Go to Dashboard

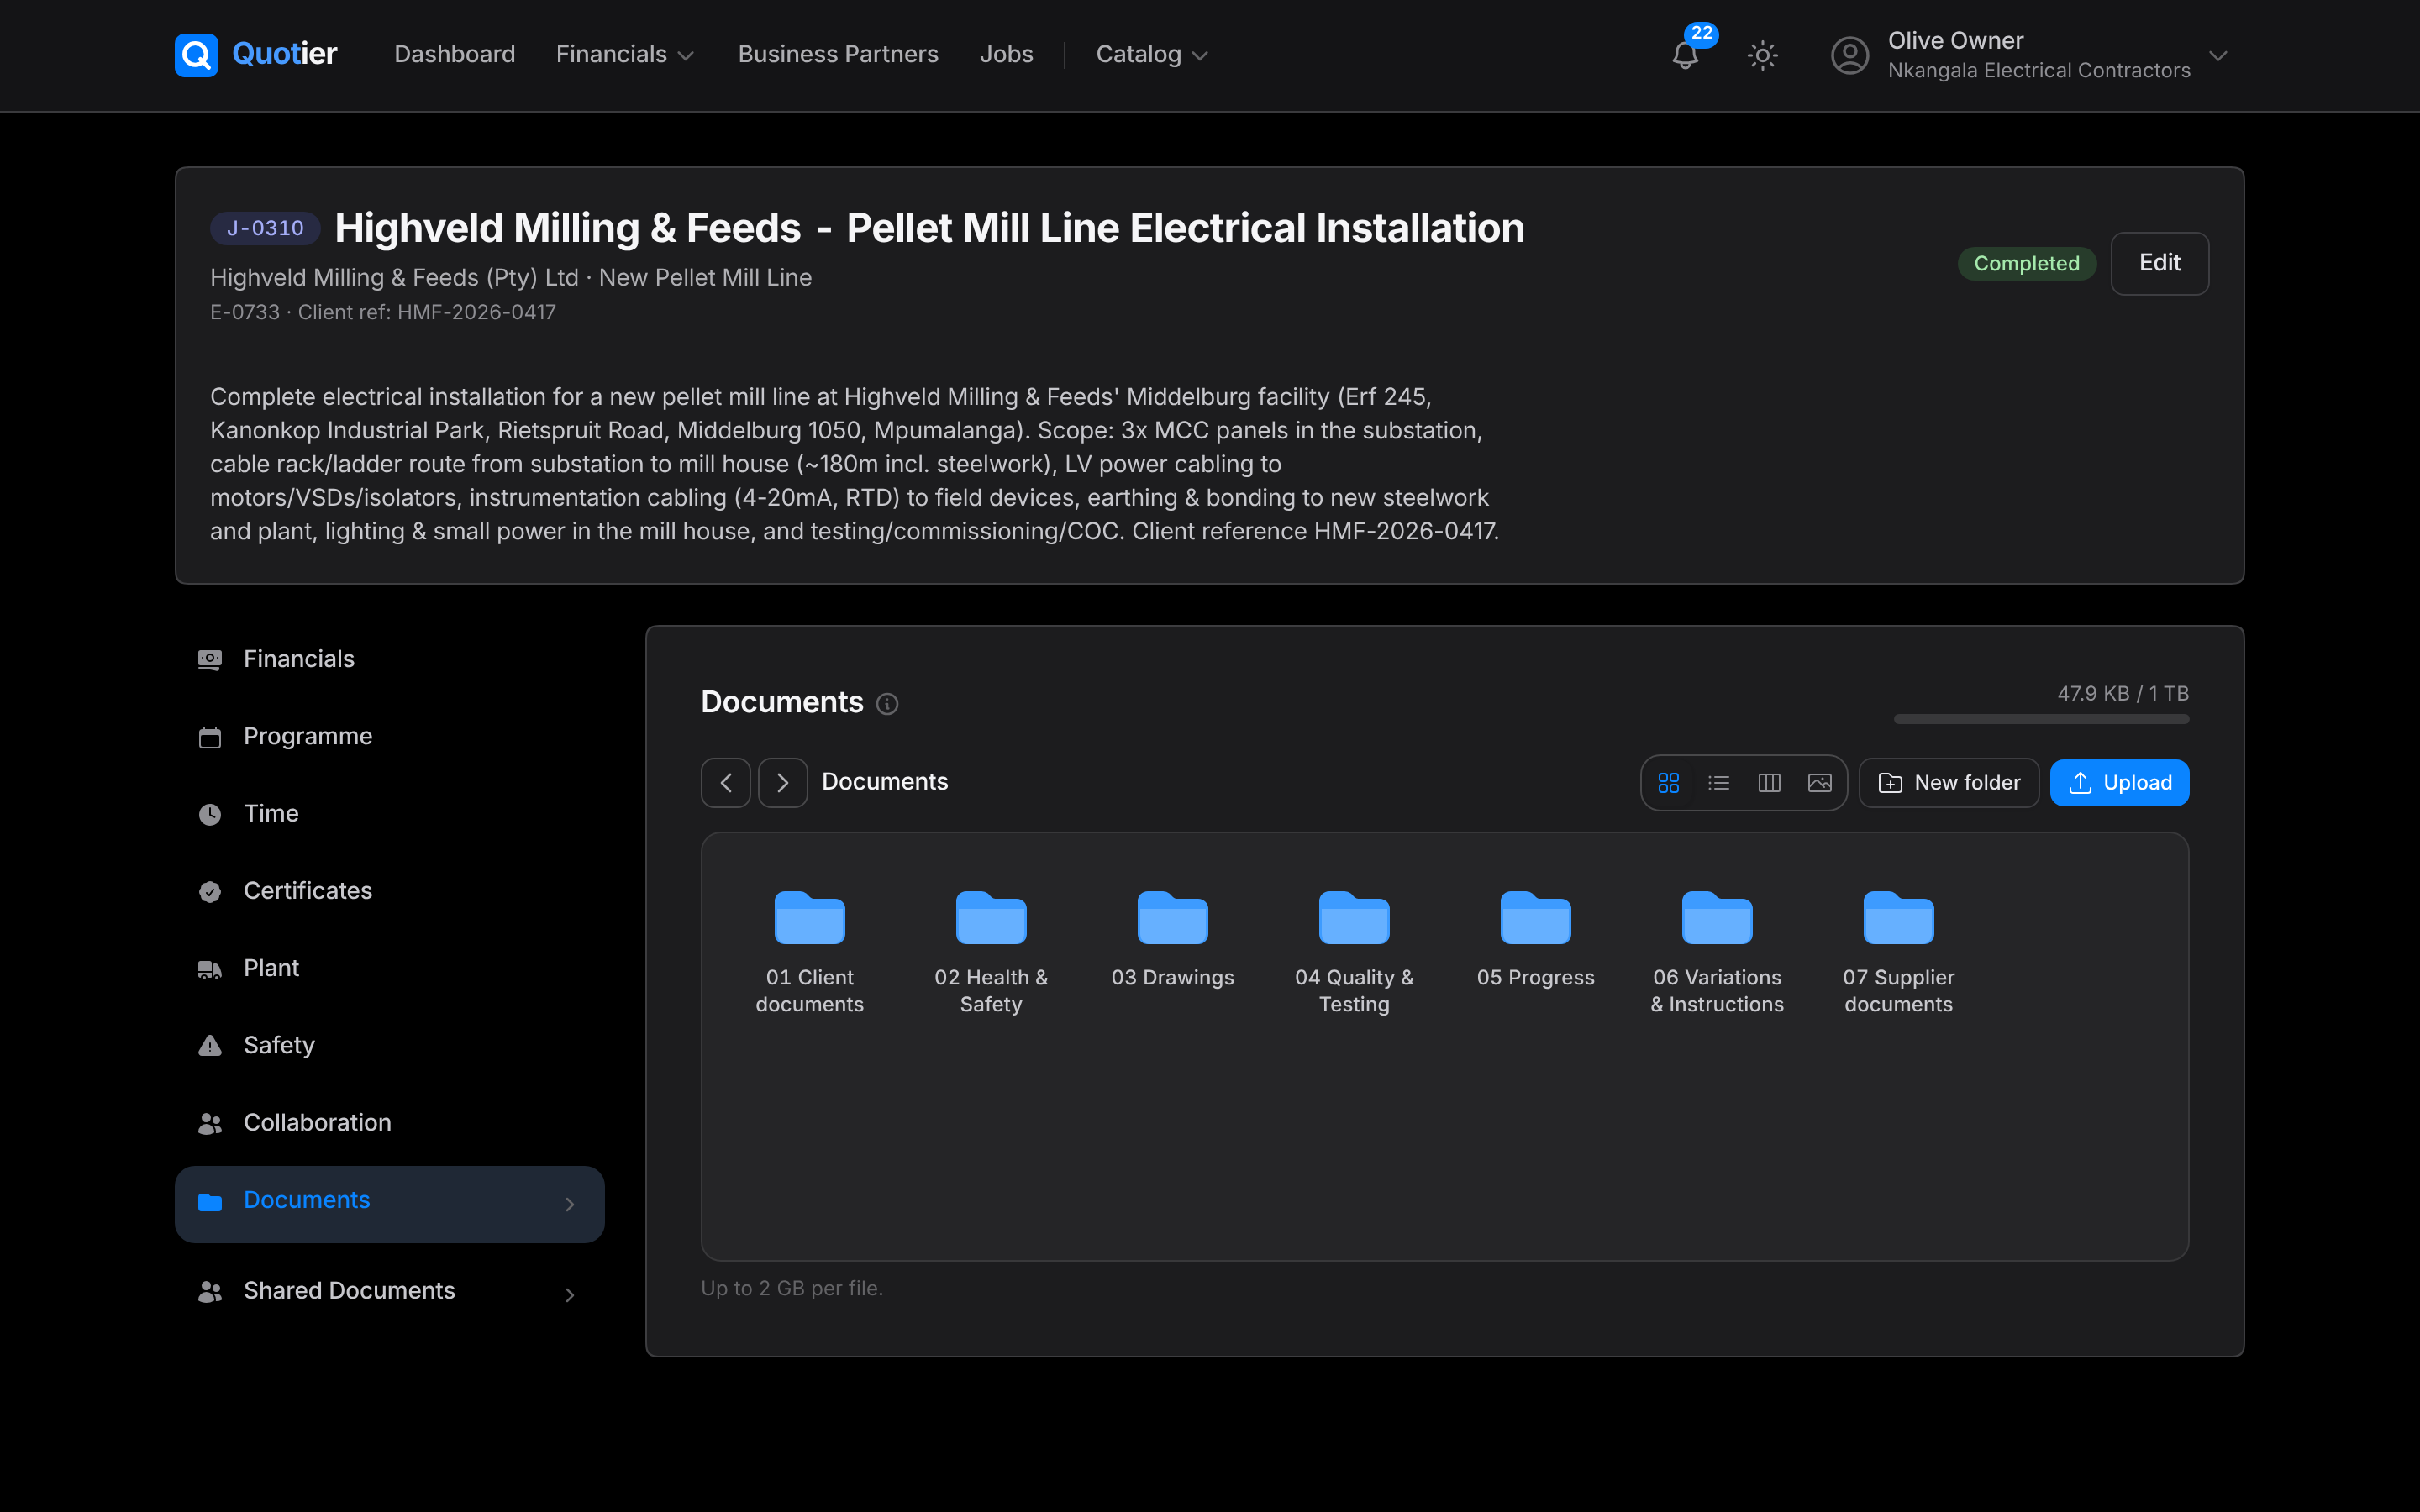point(454,54)
